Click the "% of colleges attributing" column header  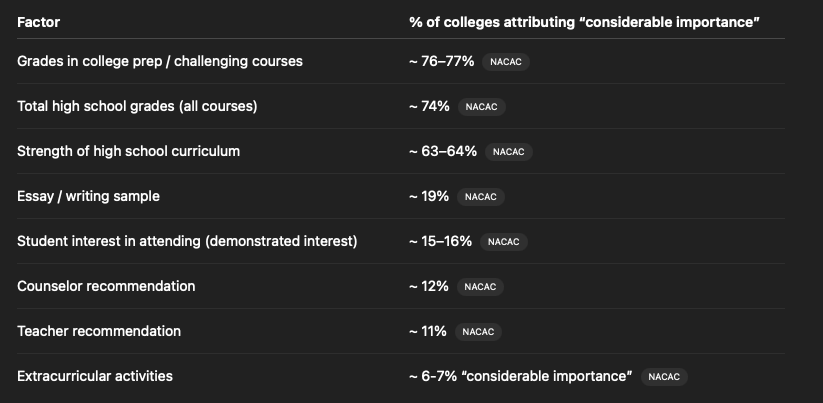[x=584, y=21]
